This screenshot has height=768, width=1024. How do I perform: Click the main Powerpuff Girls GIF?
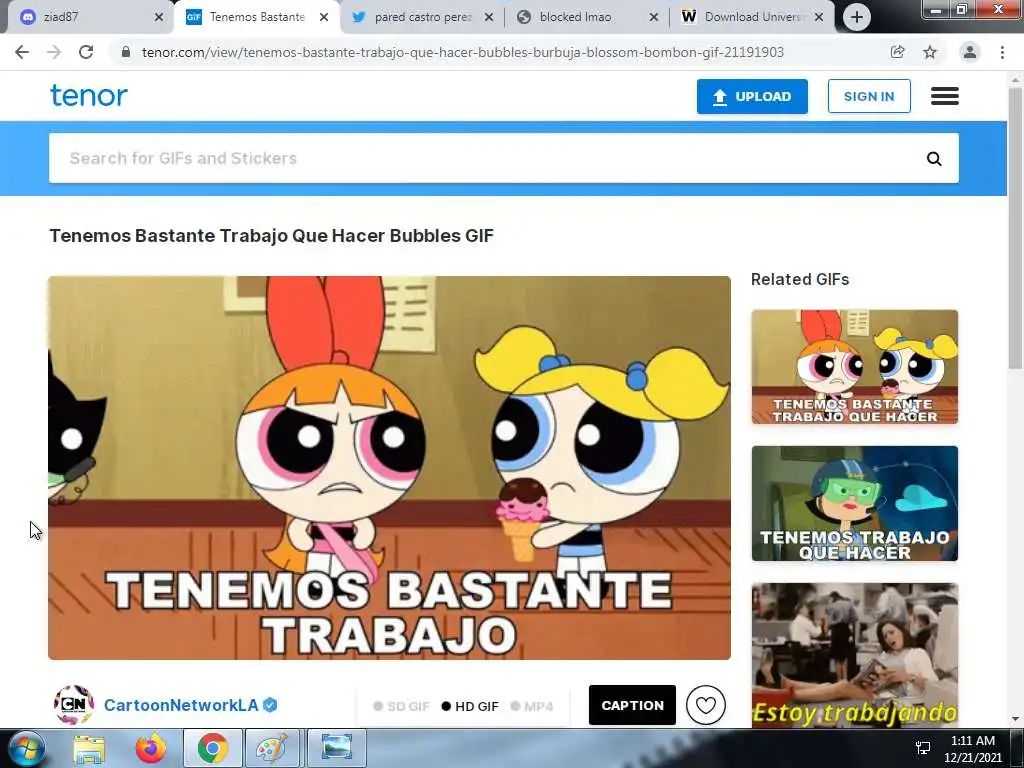pos(389,468)
